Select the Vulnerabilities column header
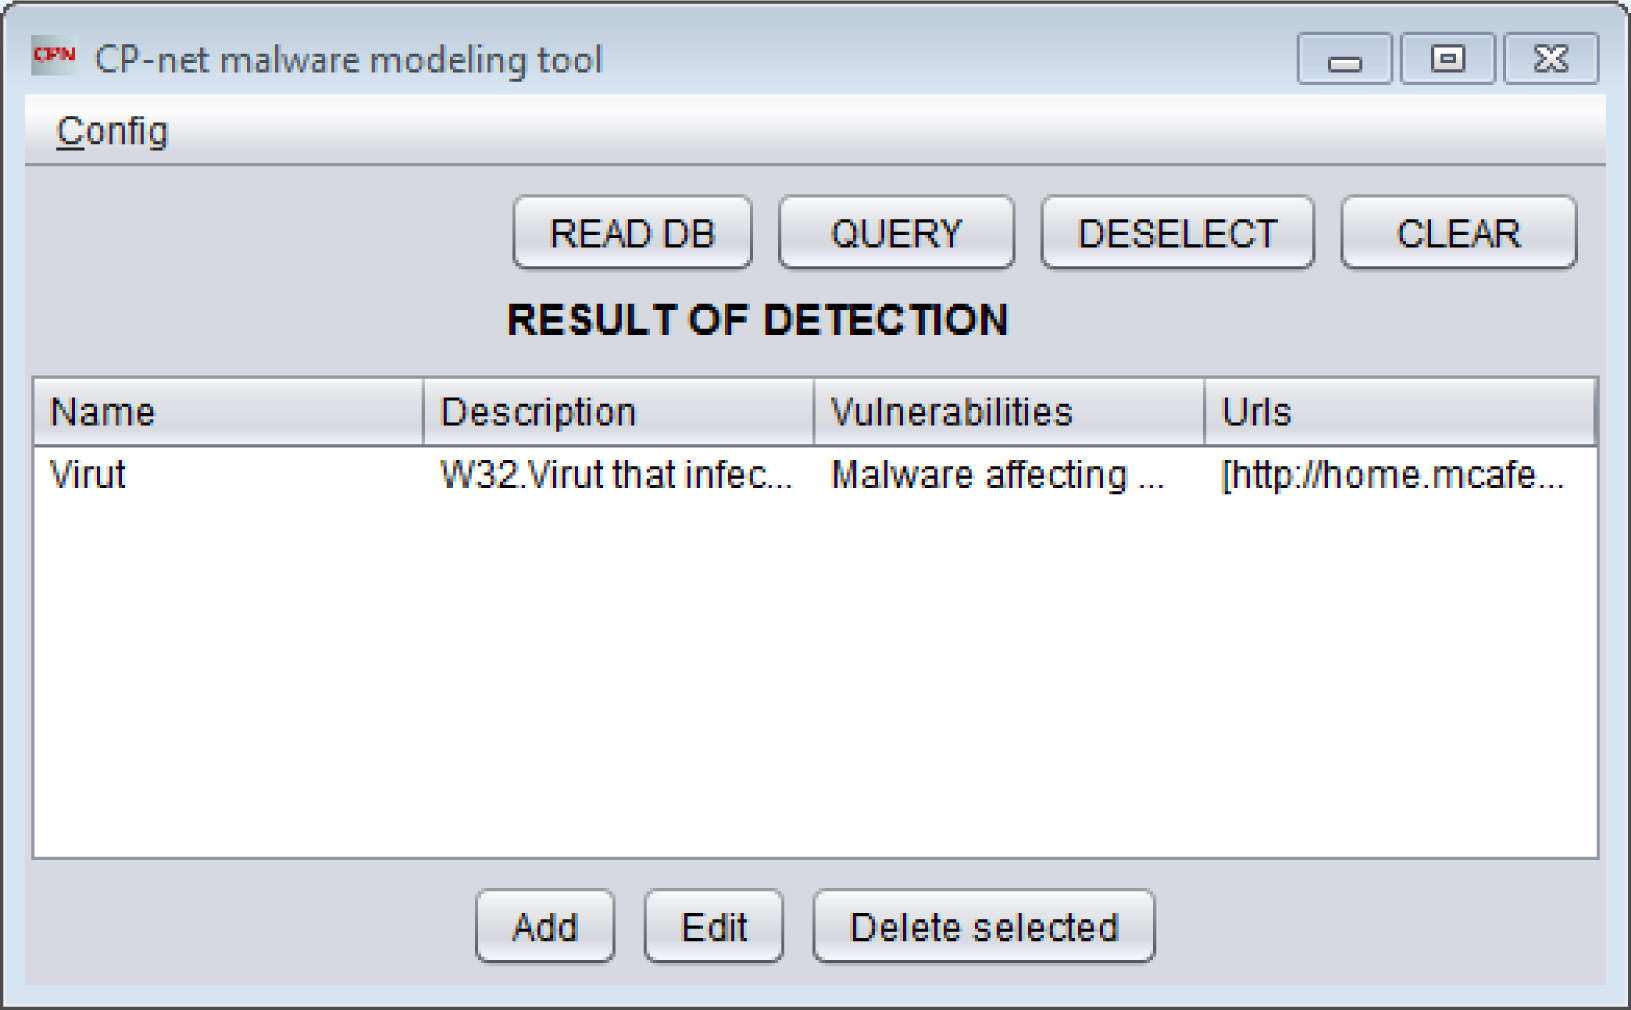This screenshot has width=1631, height=1010. tap(1008, 412)
